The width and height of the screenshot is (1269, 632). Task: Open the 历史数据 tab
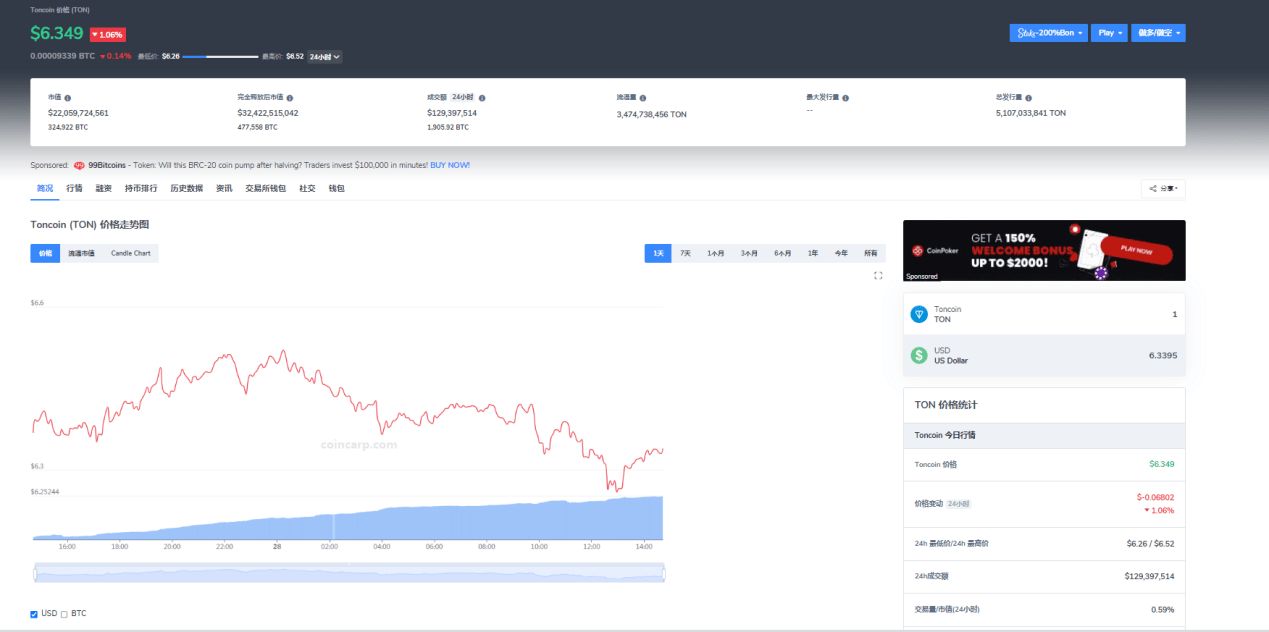tap(186, 188)
